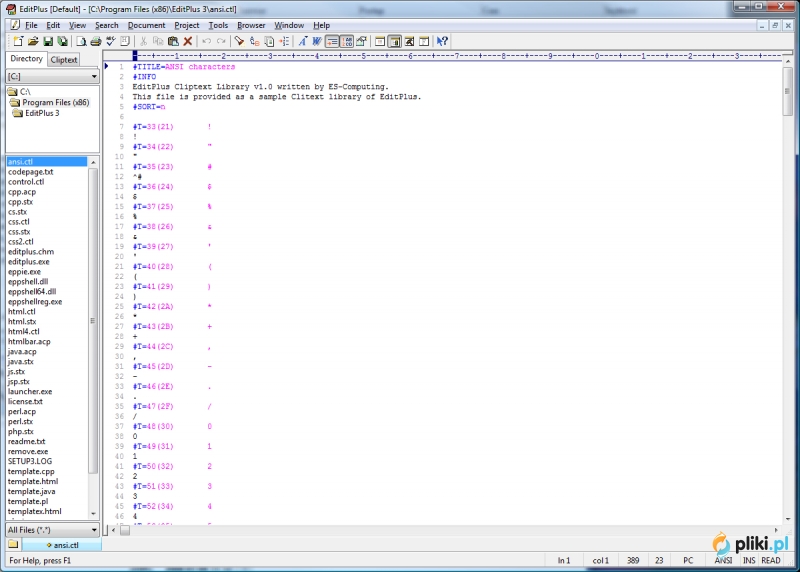Click the READ indicator in status bar
Image resolution: width=800 pixels, height=572 pixels.
[x=770, y=560]
